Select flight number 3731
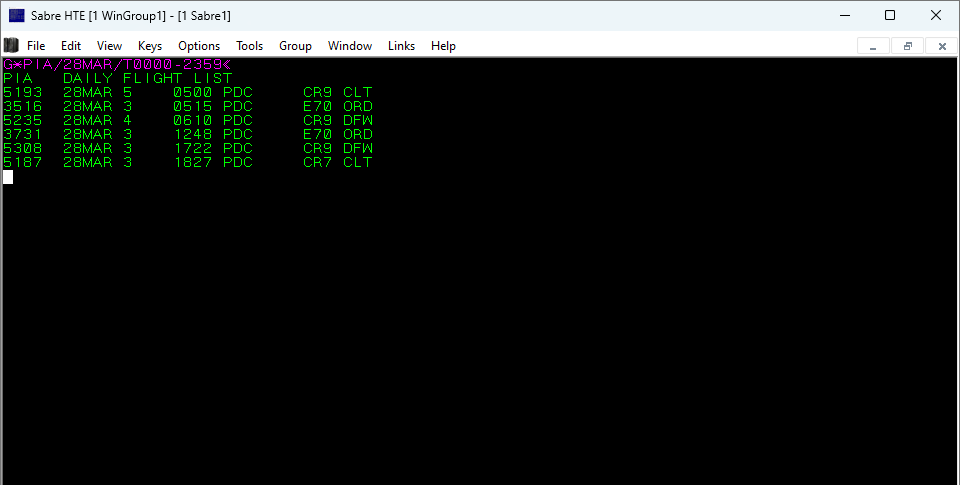The height and width of the screenshot is (485, 960). coord(23,135)
